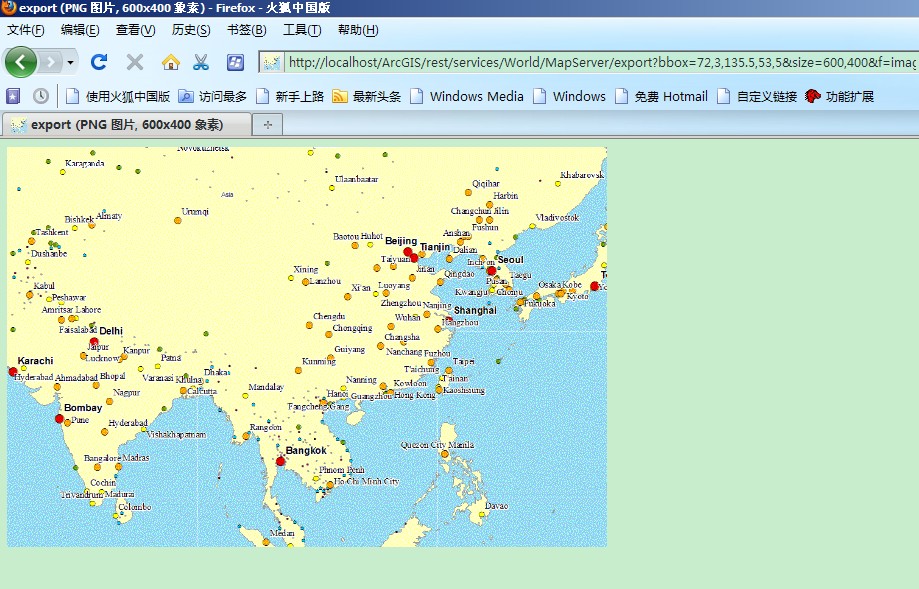The height and width of the screenshot is (589, 919).
Task: Click the Stop loading X icon
Action: 135,62
